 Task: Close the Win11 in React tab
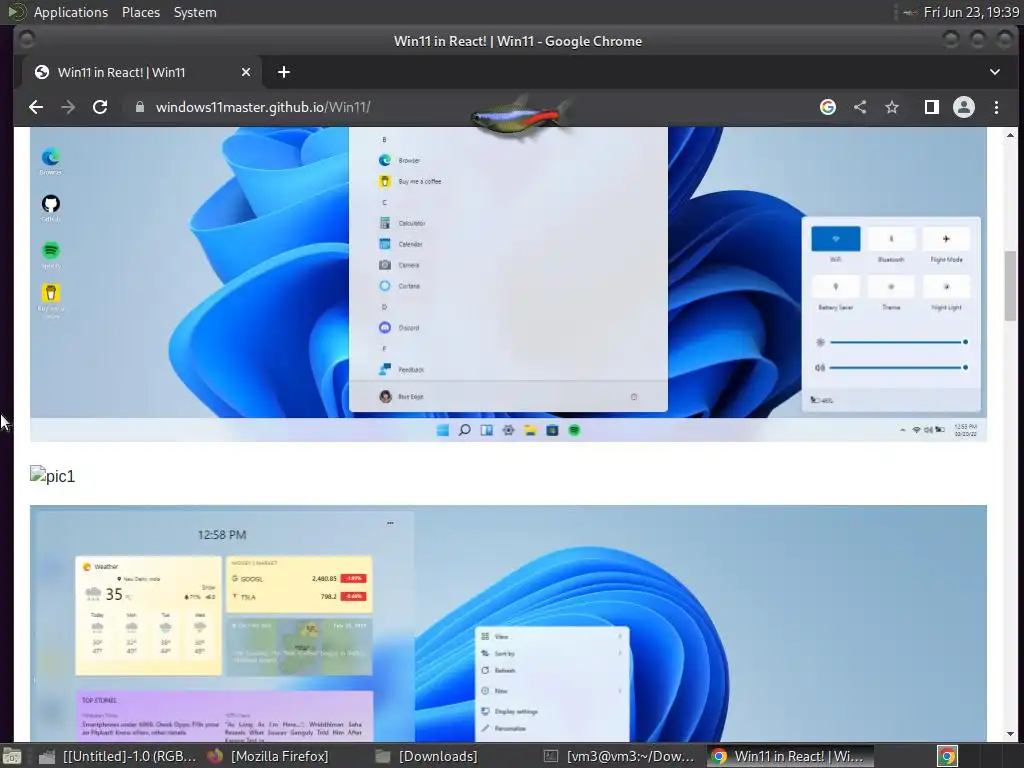246,72
